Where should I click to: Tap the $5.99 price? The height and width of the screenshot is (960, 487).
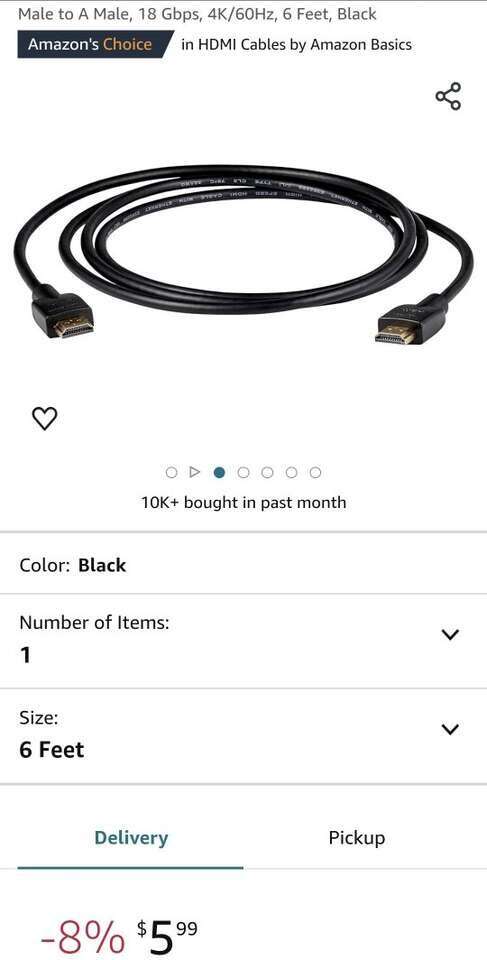pyautogui.click(x=167, y=937)
